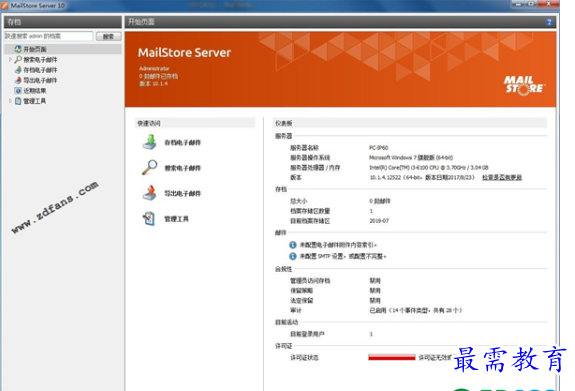Click the 检查是否有更新 update link
Image resolution: width=575 pixels, height=391 pixels.
pos(502,178)
